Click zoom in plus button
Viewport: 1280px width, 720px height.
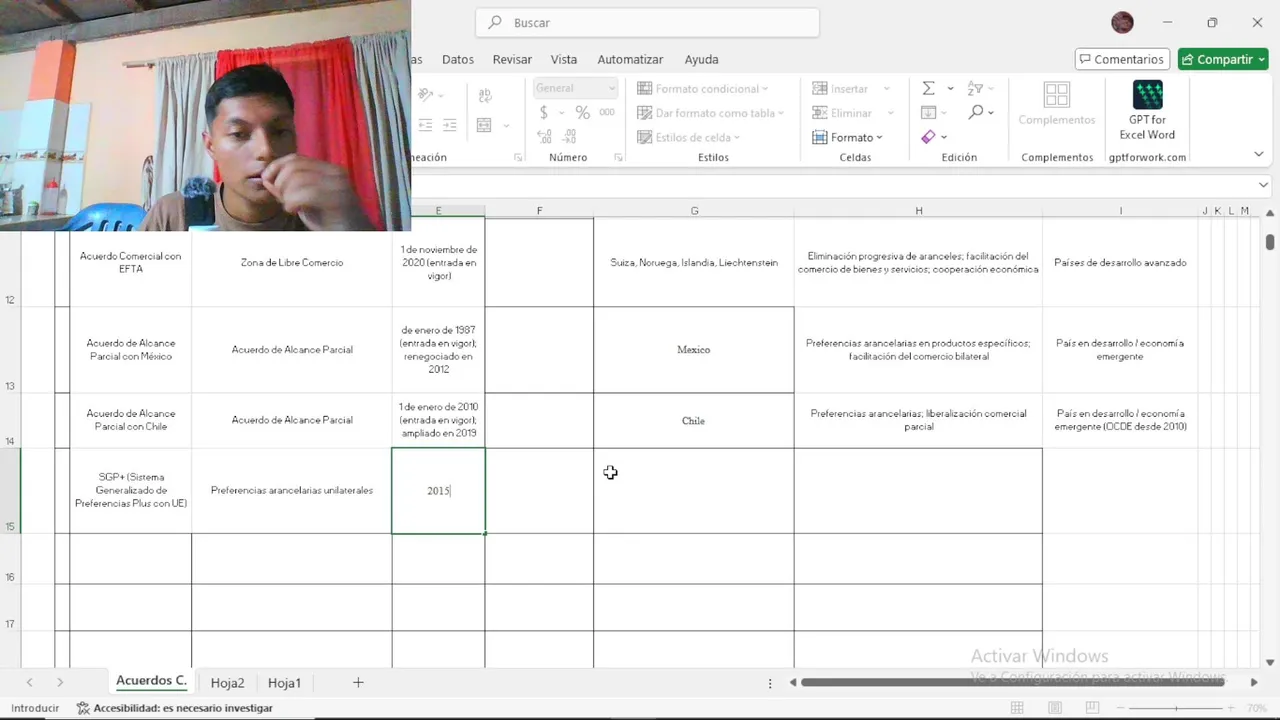[x=1229, y=708]
